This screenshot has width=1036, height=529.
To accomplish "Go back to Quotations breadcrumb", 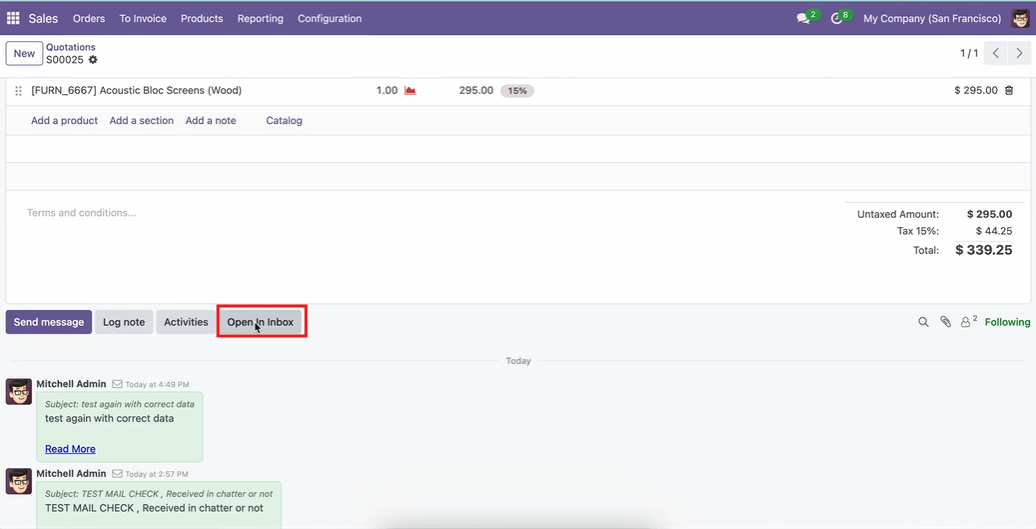I will click(71, 47).
